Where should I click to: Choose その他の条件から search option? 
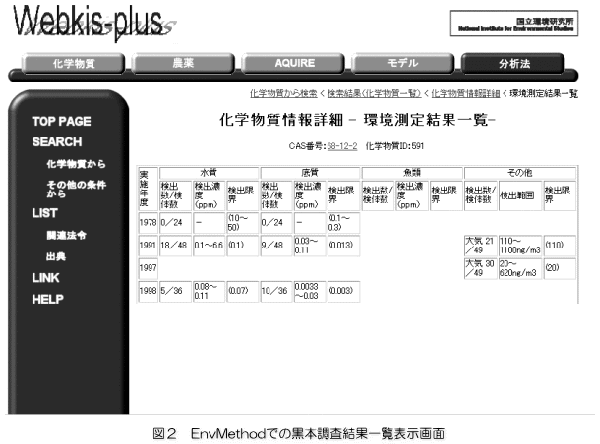[76, 189]
